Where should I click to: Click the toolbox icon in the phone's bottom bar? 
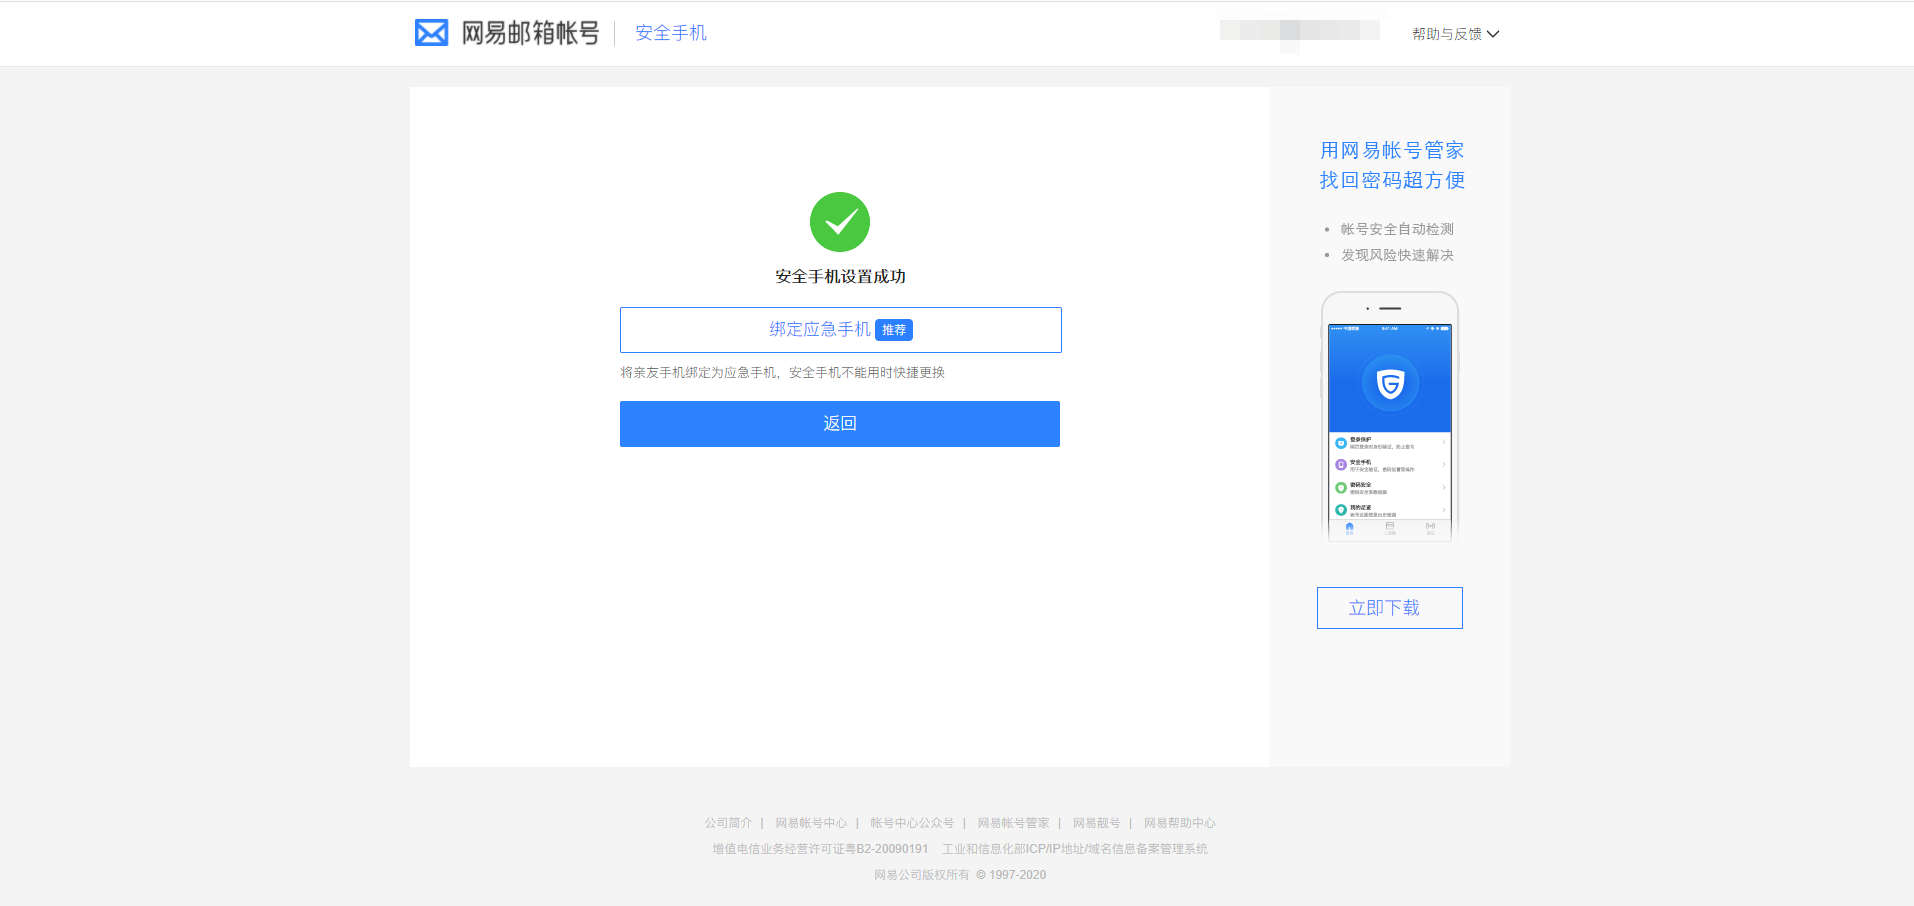[x=1389, y=526]
